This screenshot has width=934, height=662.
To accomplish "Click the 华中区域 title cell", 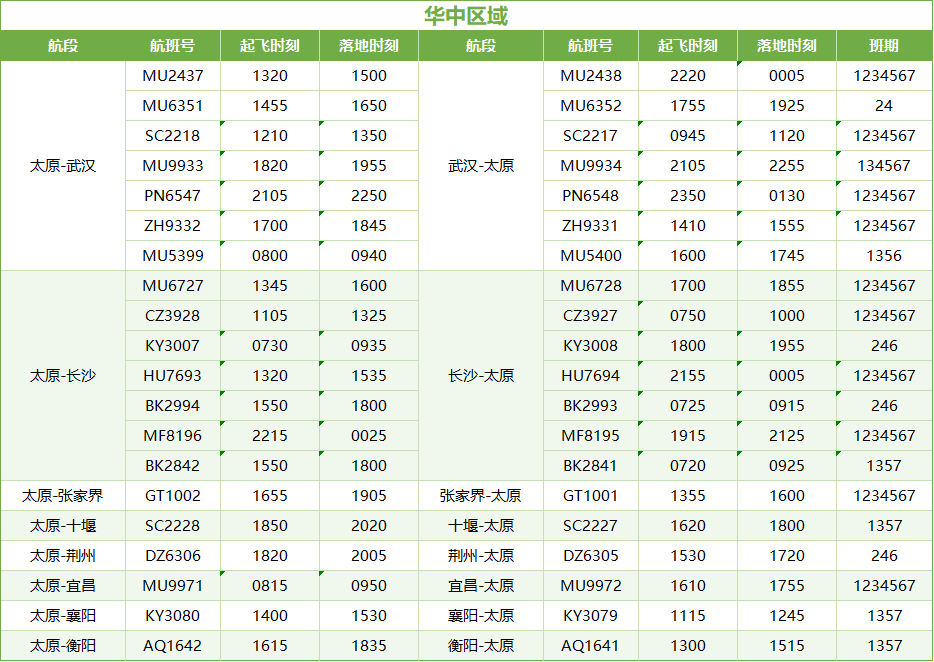I will pos(466,16).
